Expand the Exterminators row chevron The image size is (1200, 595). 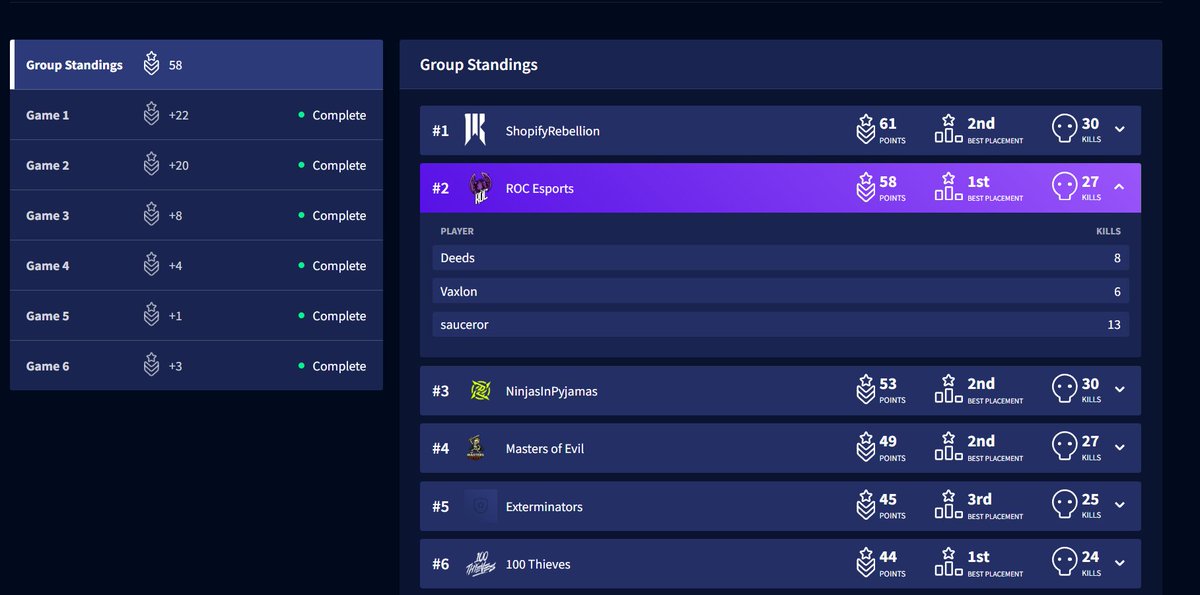[1119, 506]
